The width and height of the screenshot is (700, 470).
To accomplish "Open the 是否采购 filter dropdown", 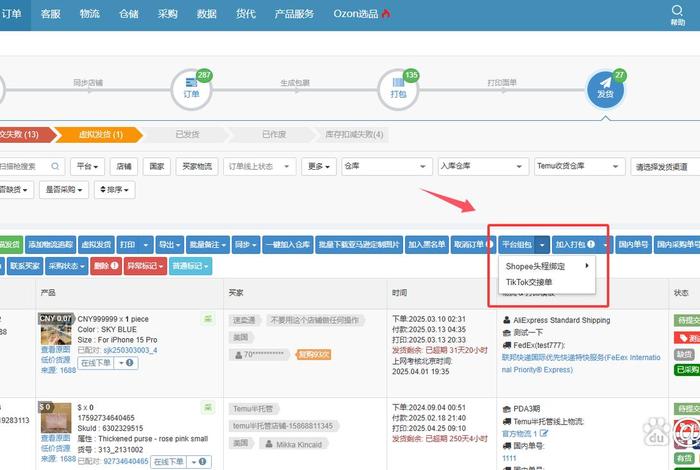I will point(64,190).
